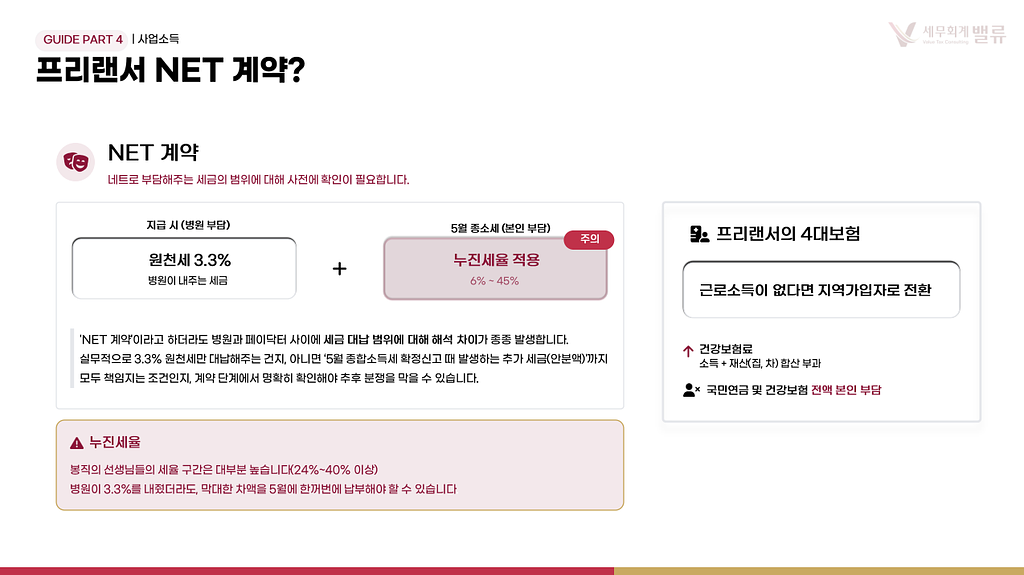Click the red subtitle under NET 계약
Image resolution: width=1024 pixels, height=575 pixels.
(258, 180)
